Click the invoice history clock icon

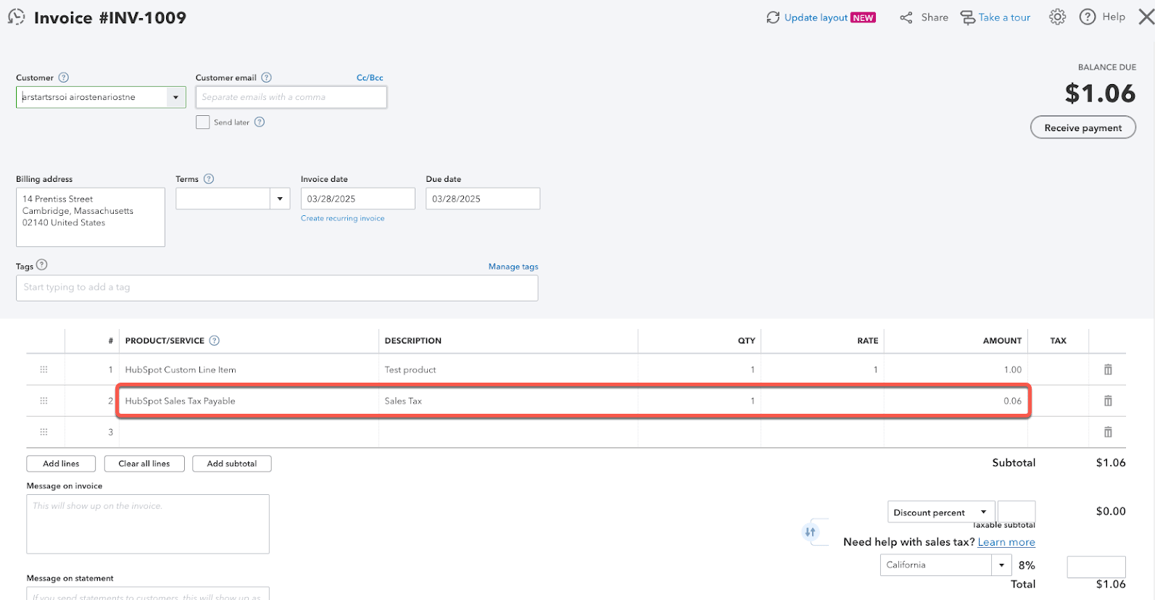coord(16,17)
